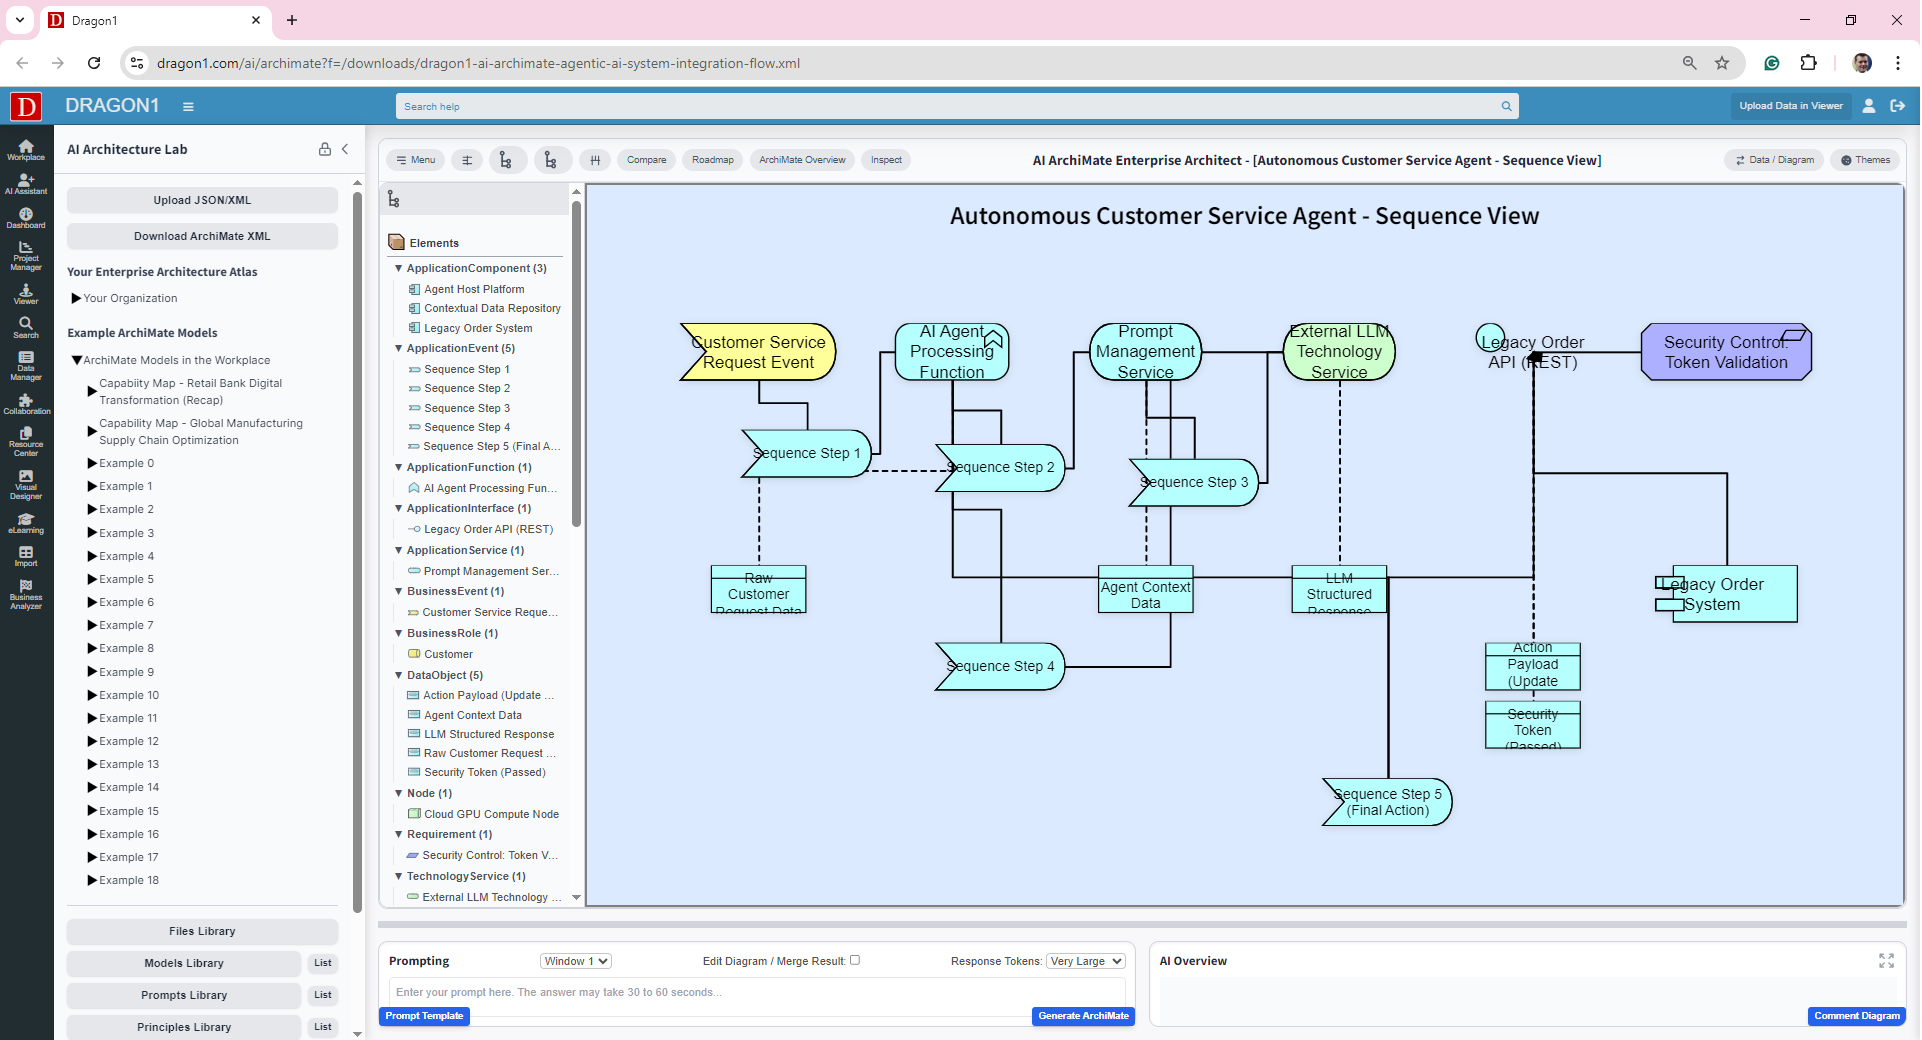Image resolution: width=1922 pixels, height=1040 pixels.
Task: Expand the Example 5 tree node
Action: coord(92,580)
